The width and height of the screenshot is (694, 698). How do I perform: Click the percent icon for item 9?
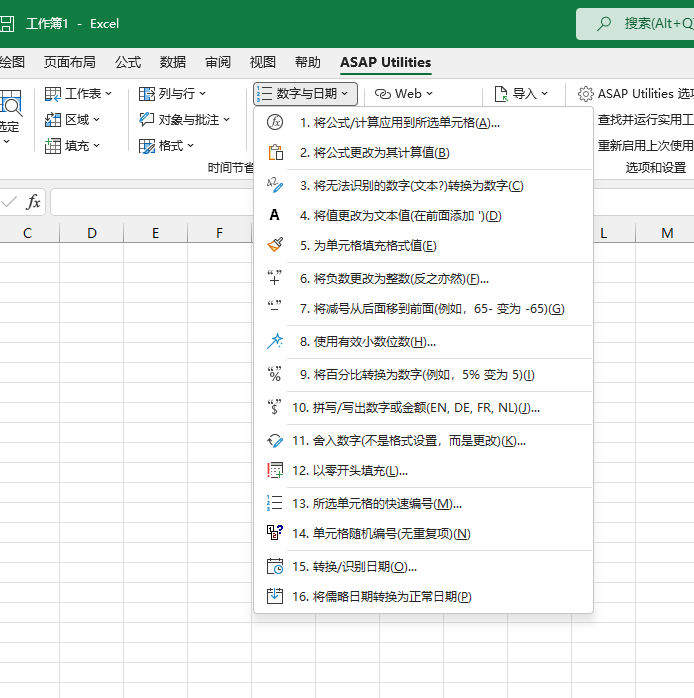pyautogui.click(x=274, y=374)
